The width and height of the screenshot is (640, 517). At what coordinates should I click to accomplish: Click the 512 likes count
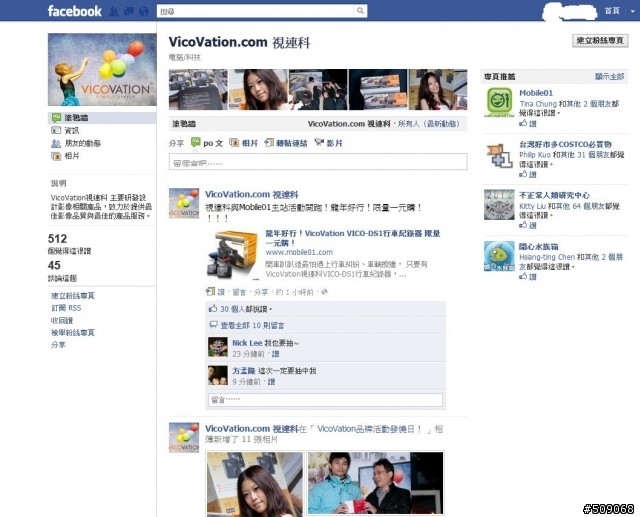(57, 239)
